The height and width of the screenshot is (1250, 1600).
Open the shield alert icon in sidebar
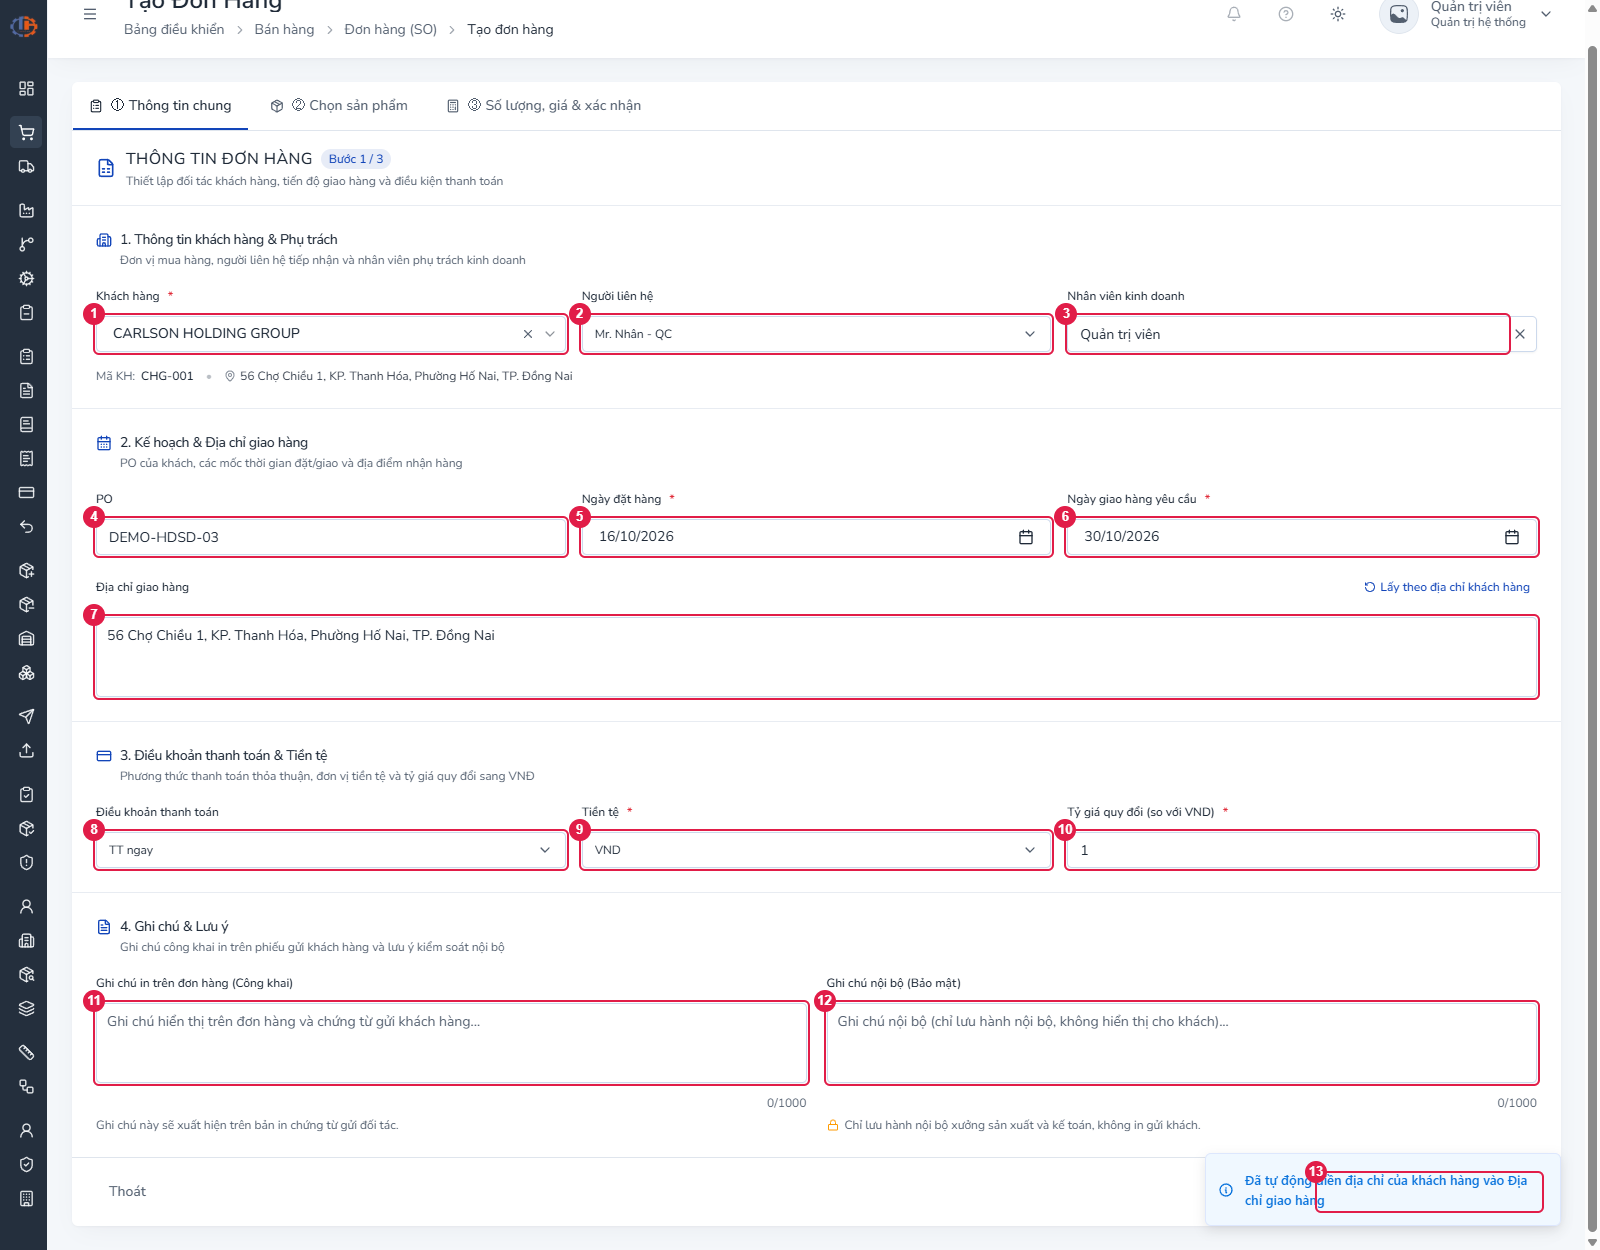coord(27,863)
